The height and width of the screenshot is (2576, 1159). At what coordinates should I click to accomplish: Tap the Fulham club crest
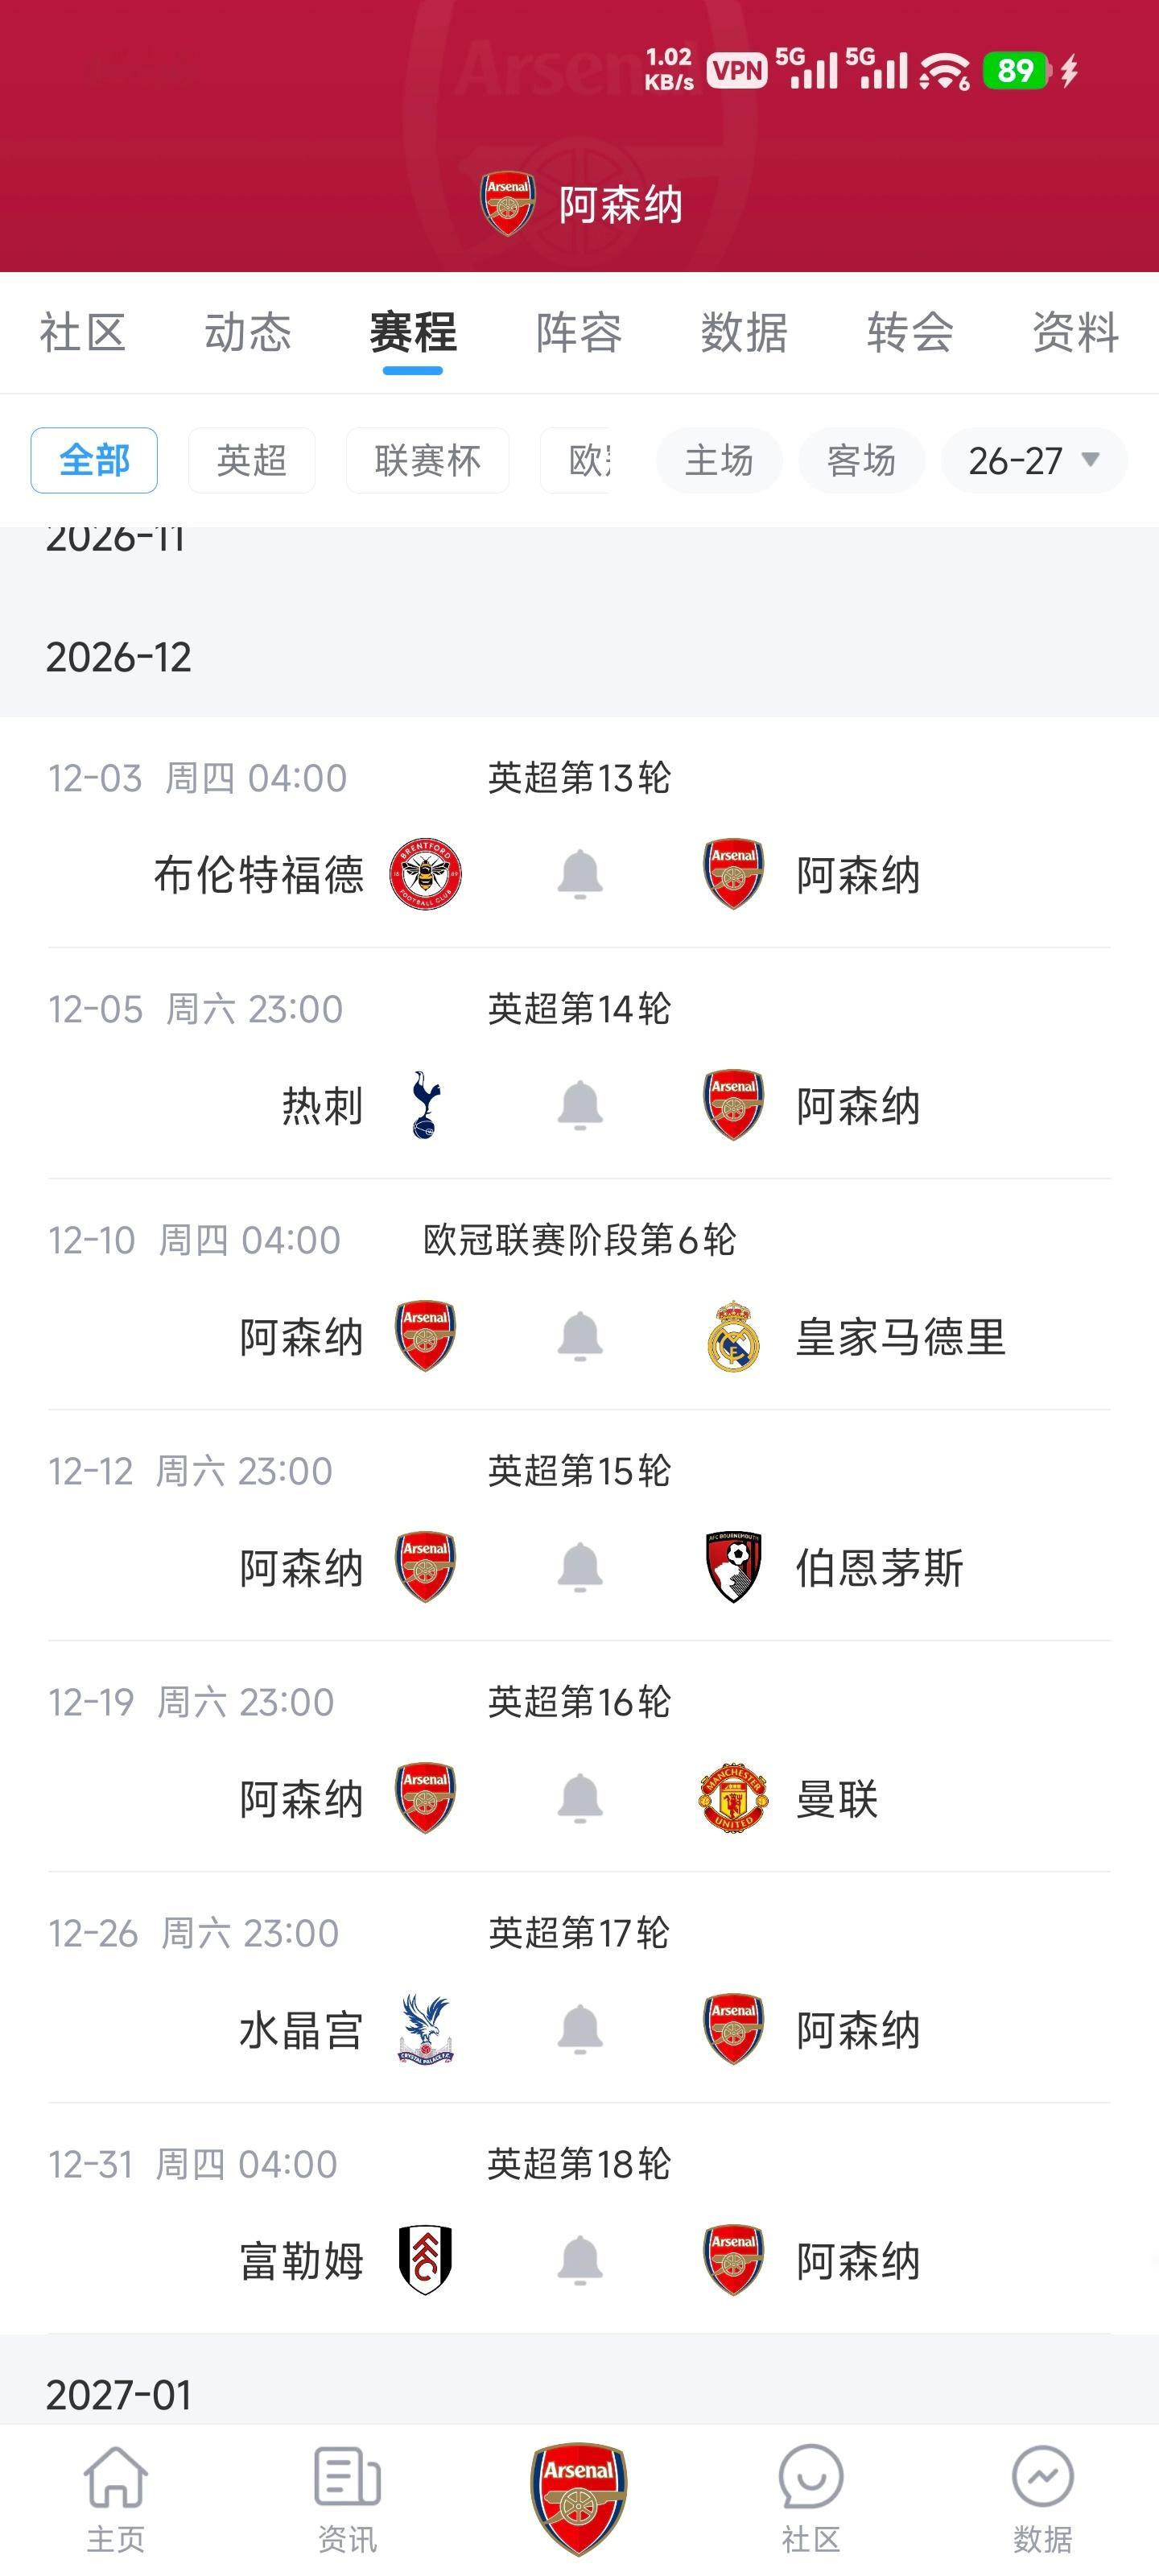(425, 2260)
